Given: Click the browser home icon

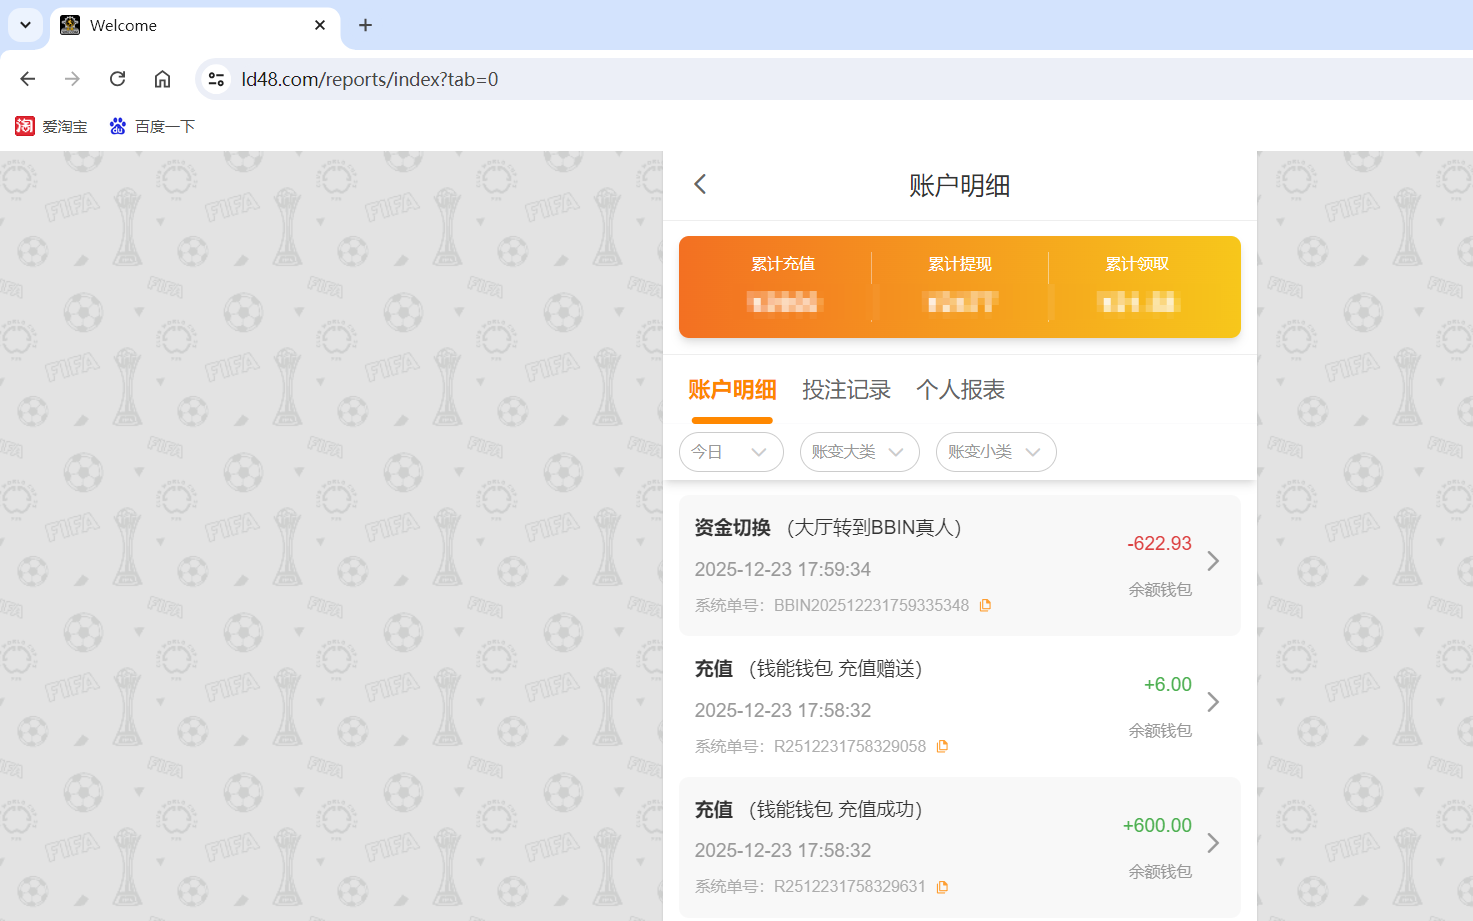Looking at the screenshot, I should pyautogui.click(x=162, y=78).
